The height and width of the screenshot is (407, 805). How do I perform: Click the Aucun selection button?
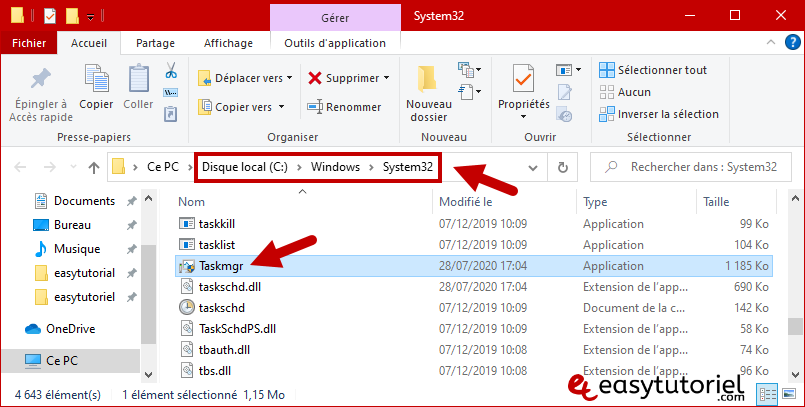coord(625,92)
